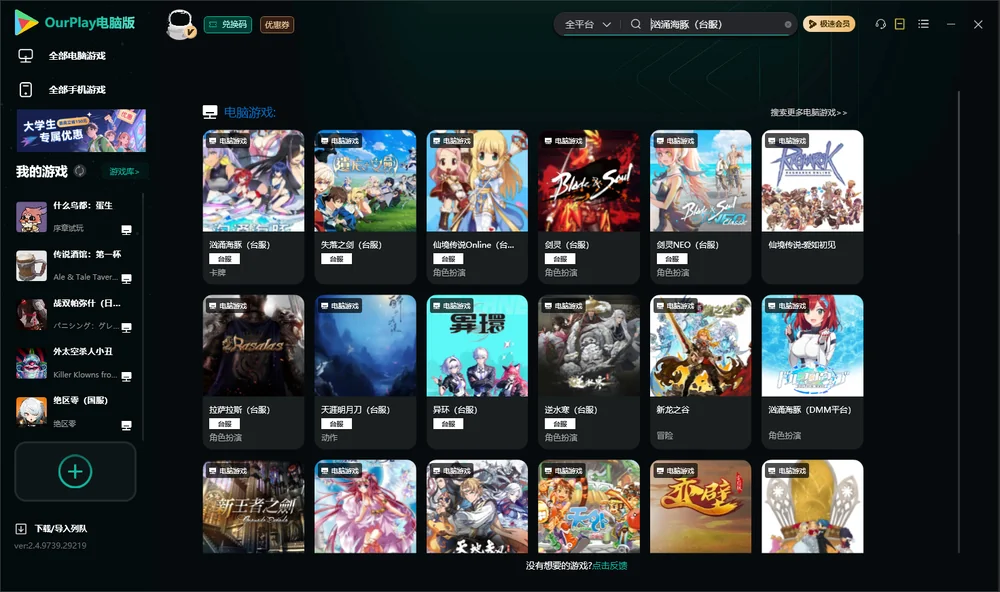This screenshot has height=592, width=1000.
Task: Click the 优惠券 coupon button
Action: click(x=277, y=25)
